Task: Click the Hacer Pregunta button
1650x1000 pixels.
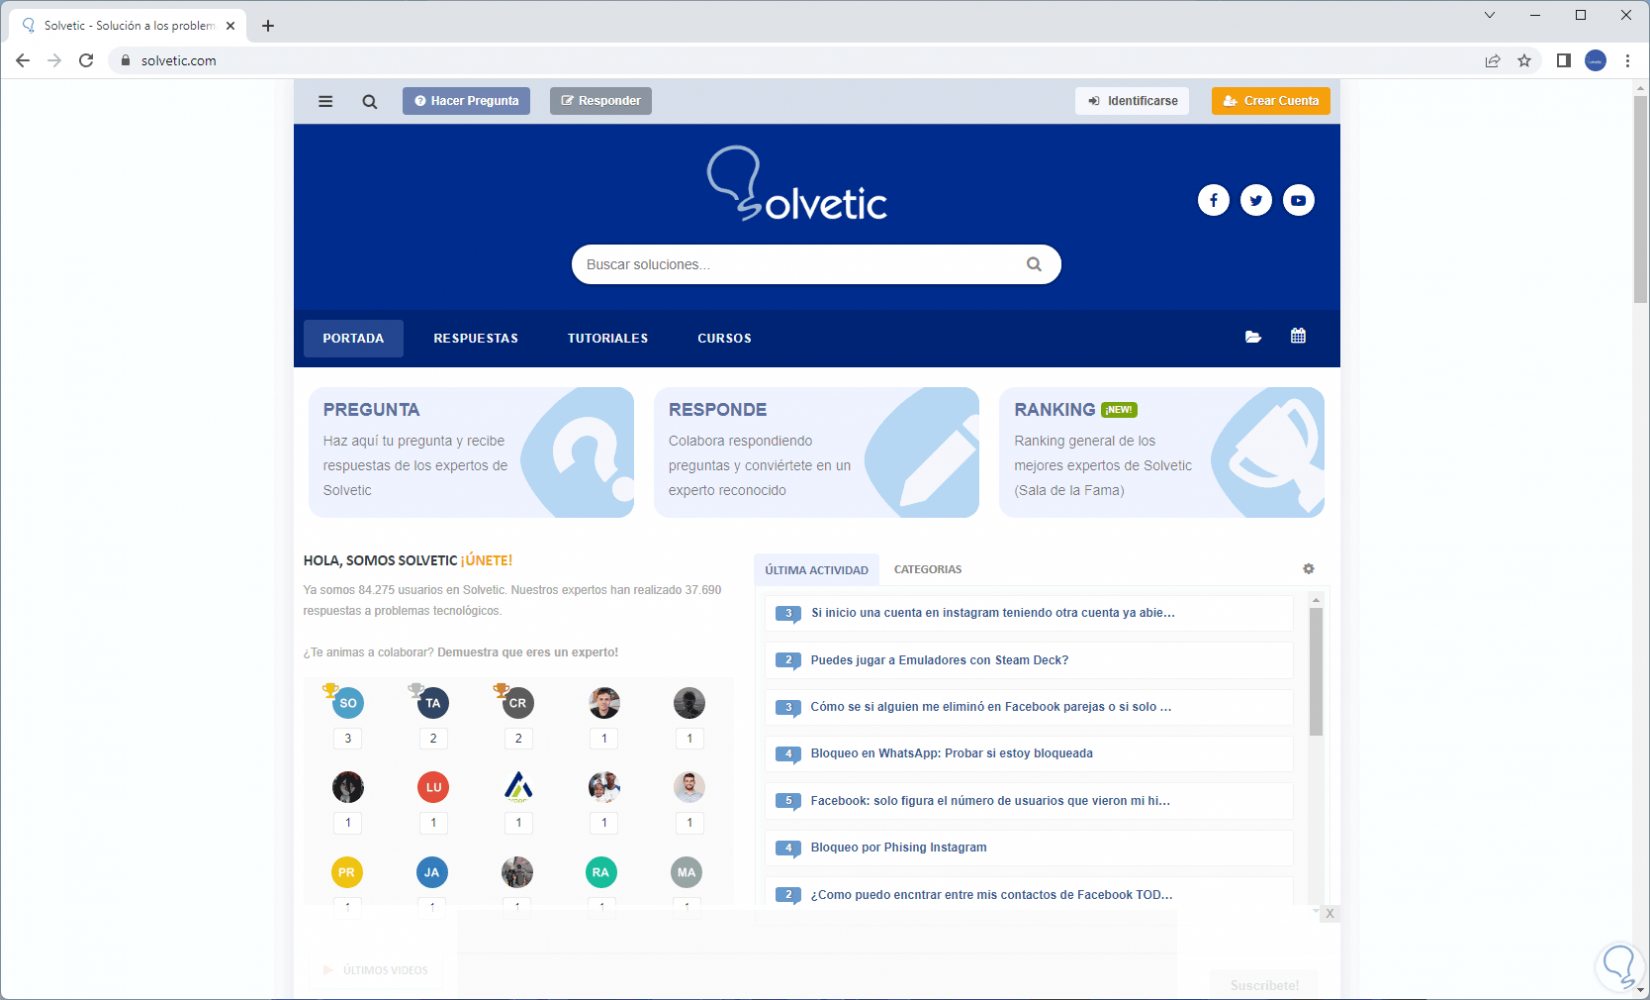Action: click(x=466, y=101)
